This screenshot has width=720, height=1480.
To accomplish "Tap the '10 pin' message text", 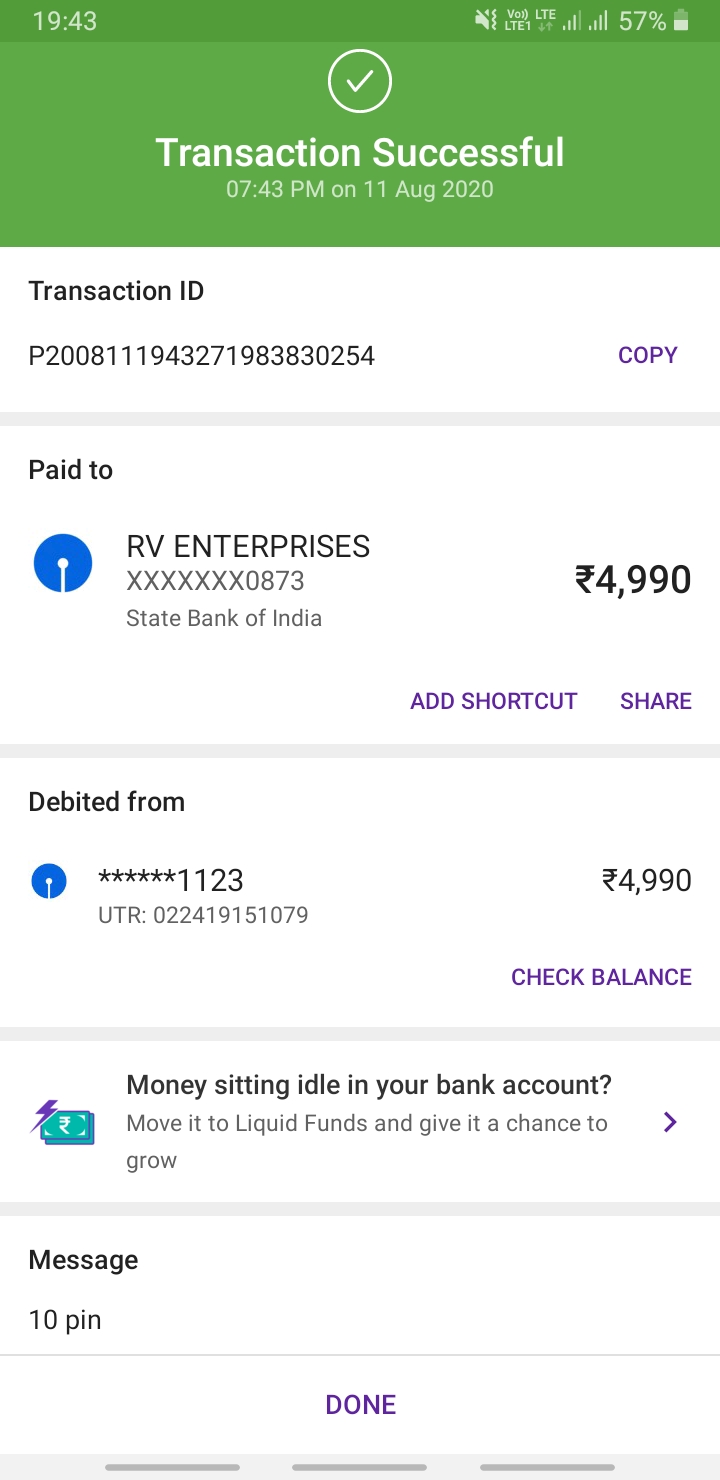I will 65,1320.
